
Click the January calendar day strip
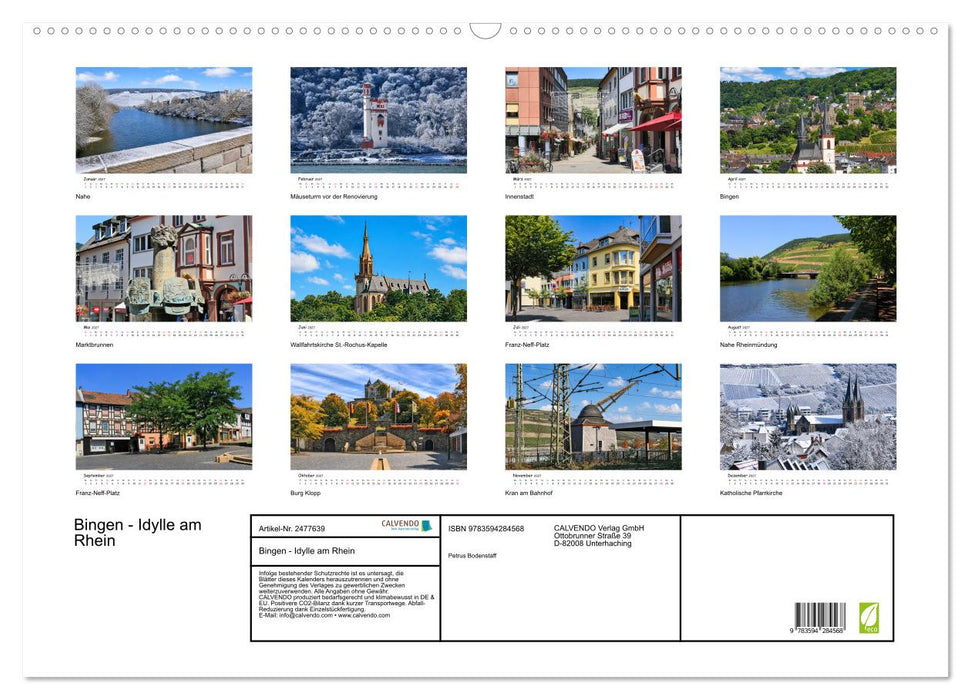pos(163,185)
